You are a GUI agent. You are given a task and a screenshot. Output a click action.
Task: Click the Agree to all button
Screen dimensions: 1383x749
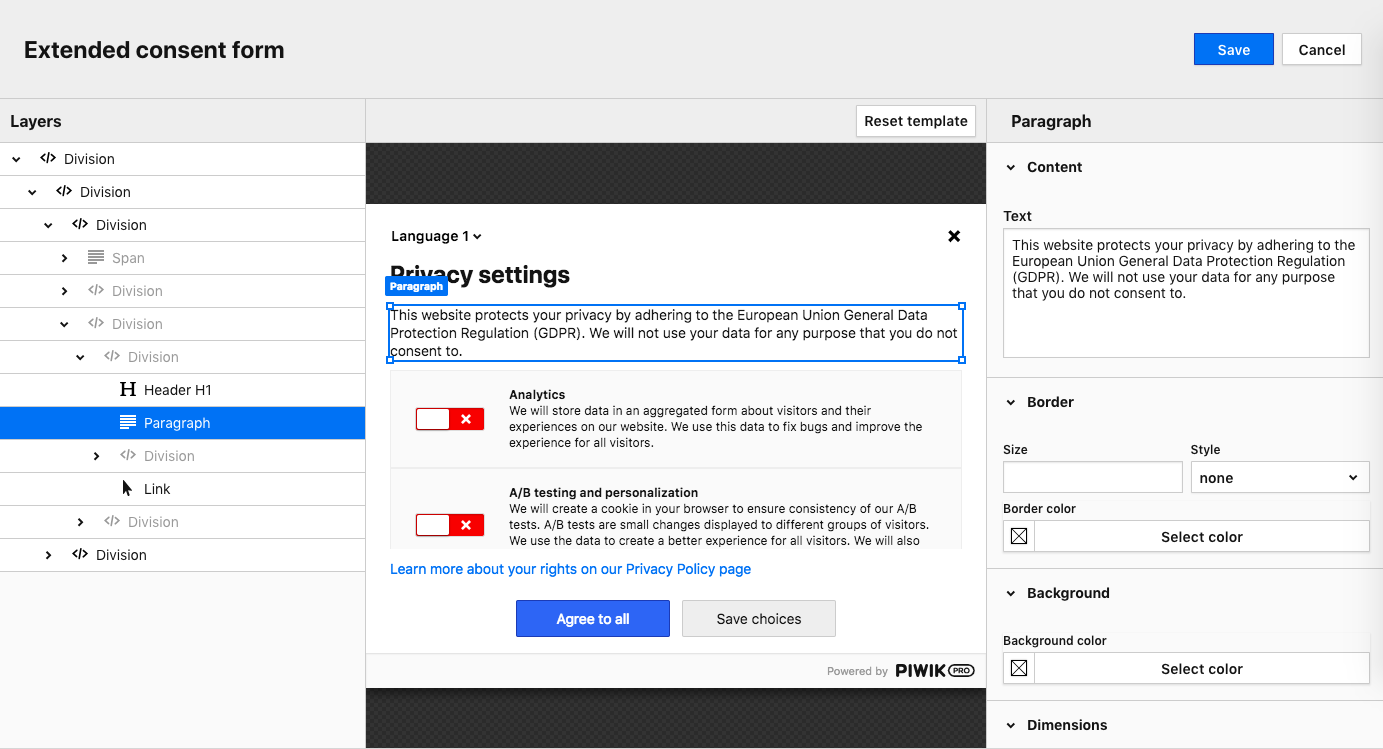[x=593, y=619]
